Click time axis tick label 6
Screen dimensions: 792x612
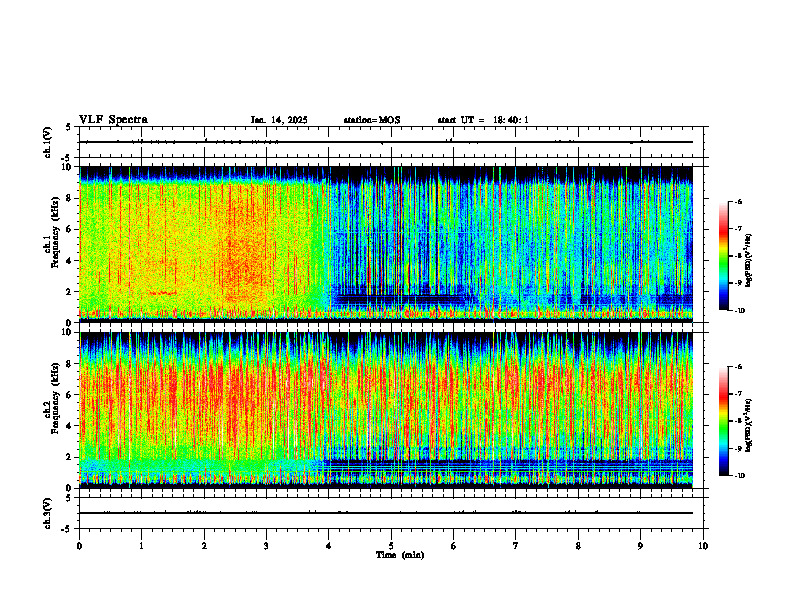pos(454,546)
